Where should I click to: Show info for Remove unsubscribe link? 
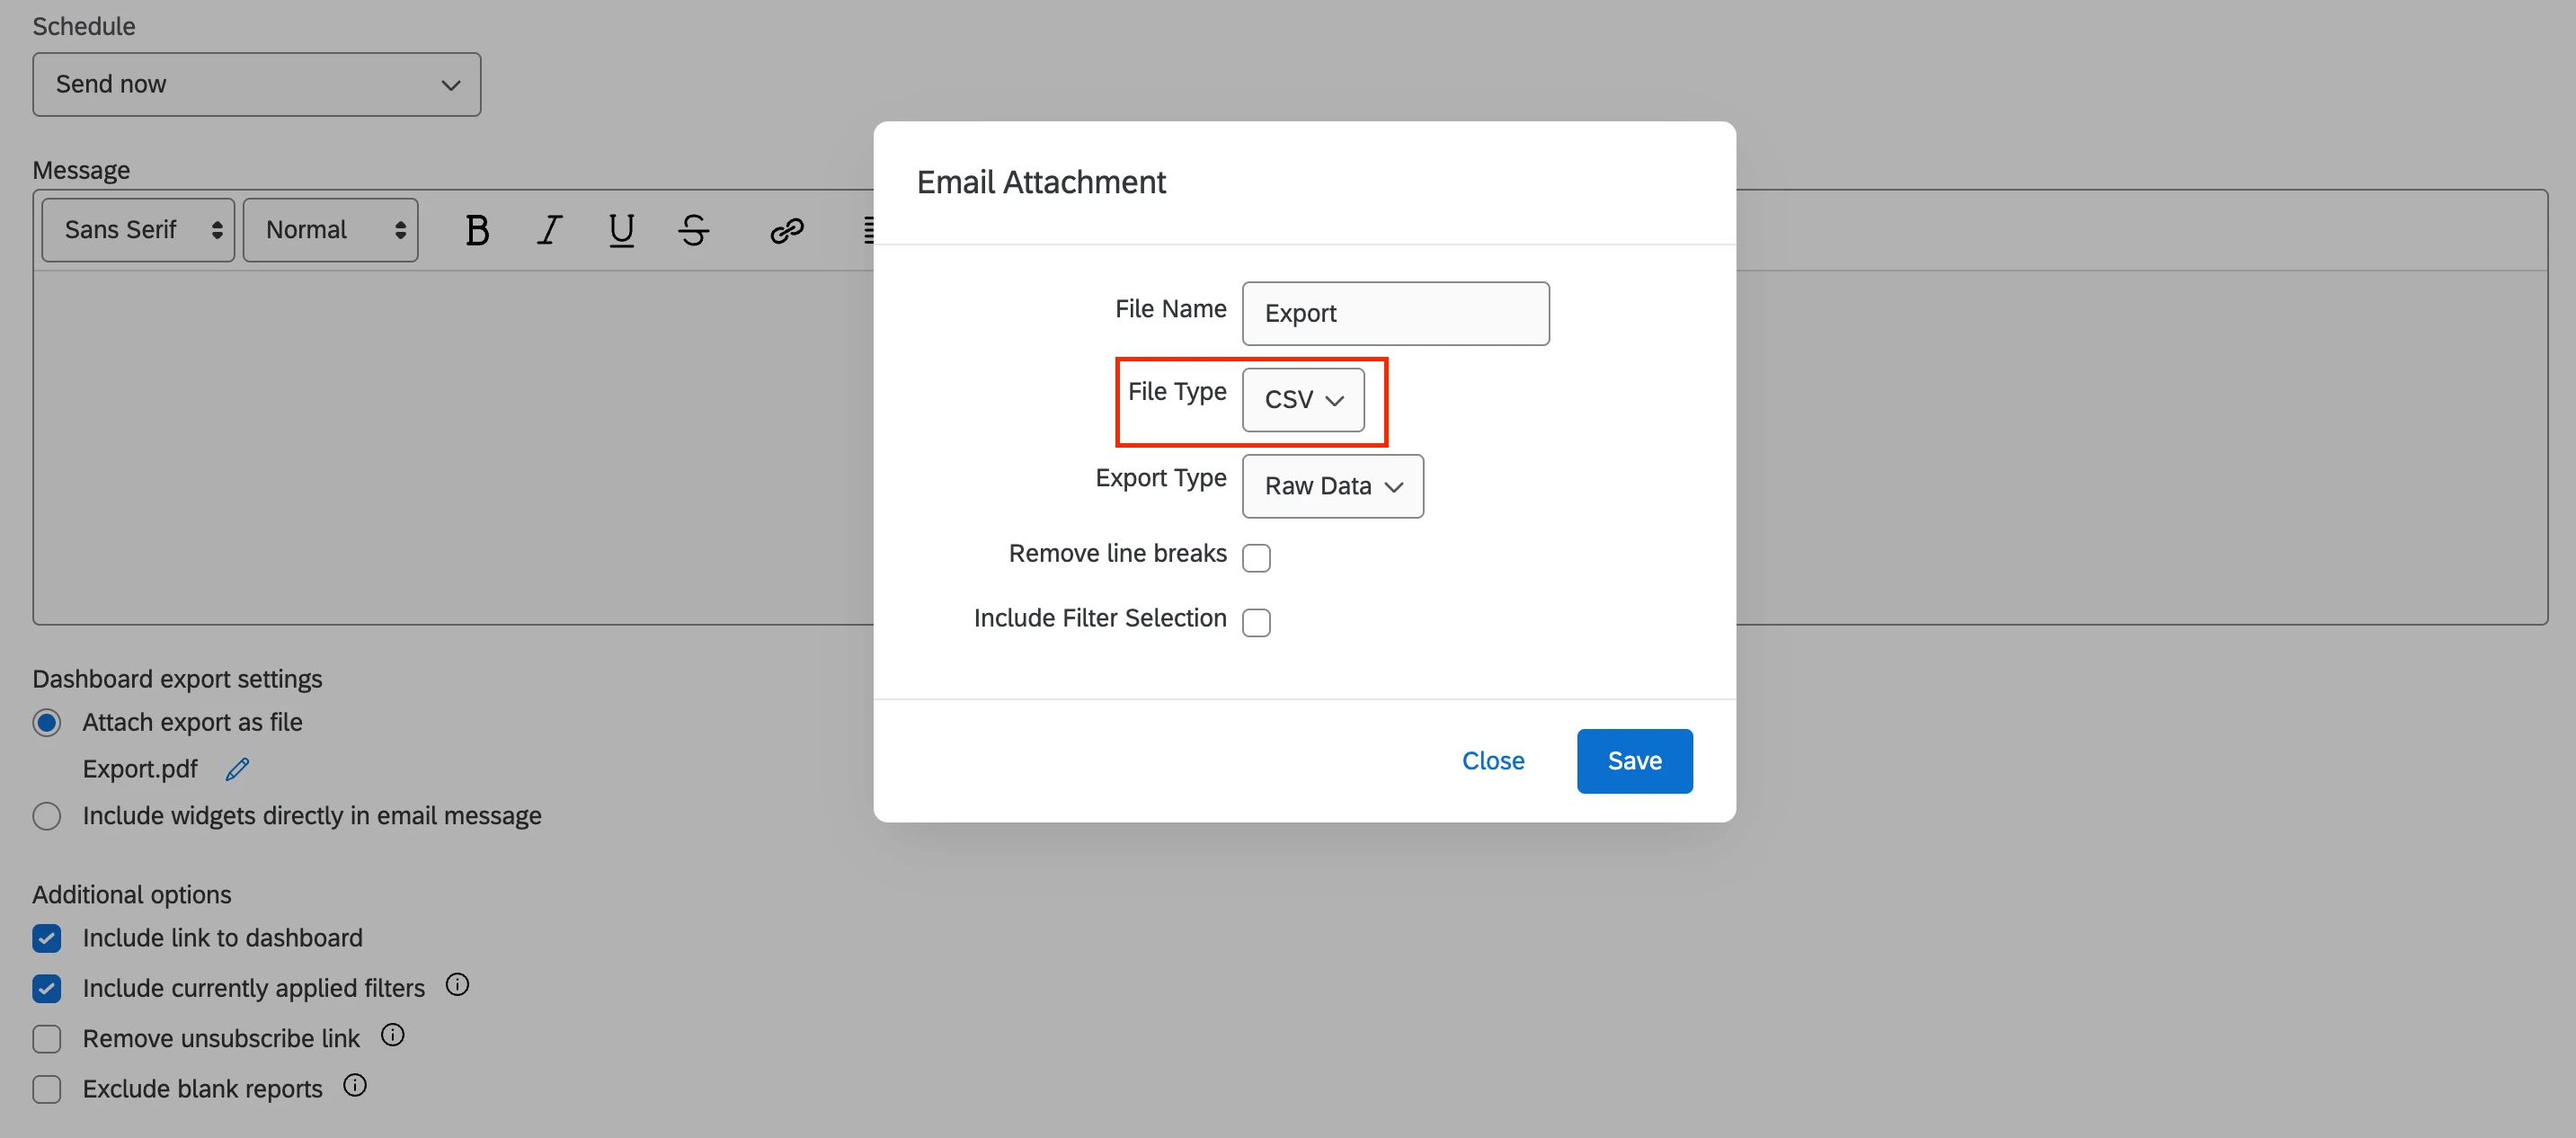[x=393, y=1035]
